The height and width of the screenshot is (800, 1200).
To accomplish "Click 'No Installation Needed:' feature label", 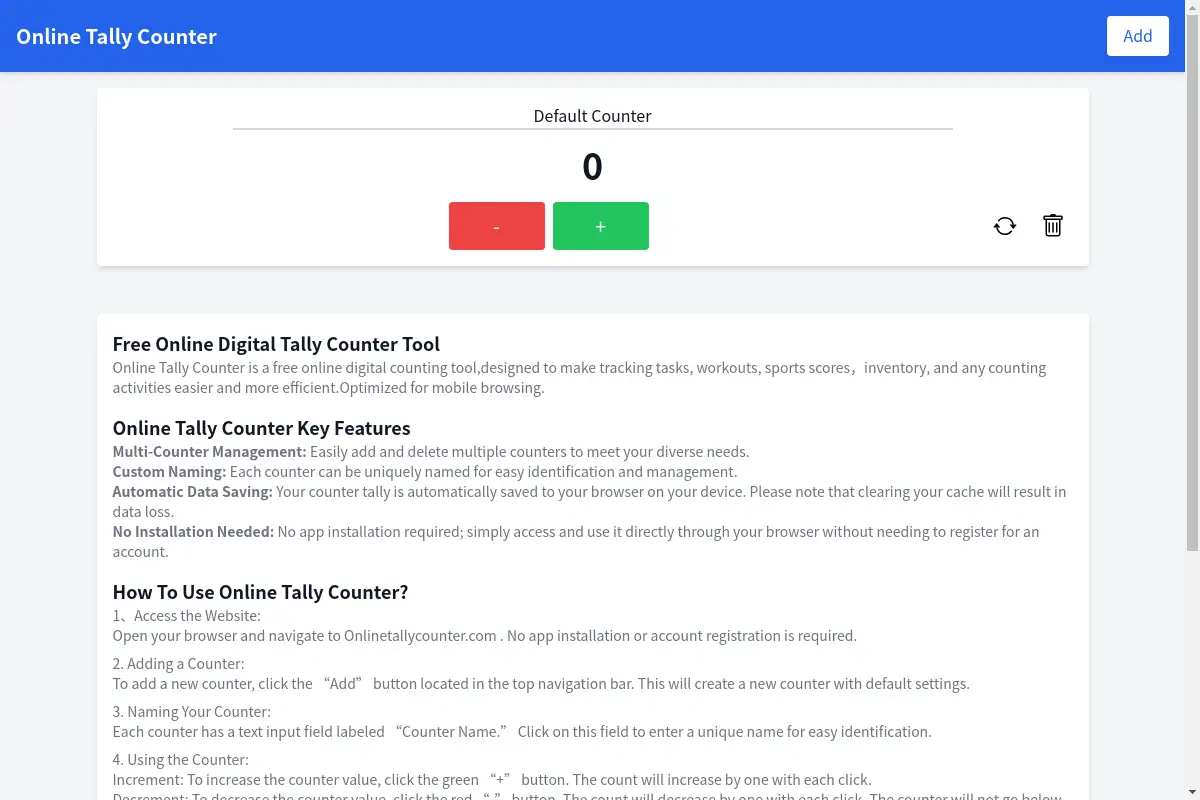I will pyautogui.click(x=193, y=531).
